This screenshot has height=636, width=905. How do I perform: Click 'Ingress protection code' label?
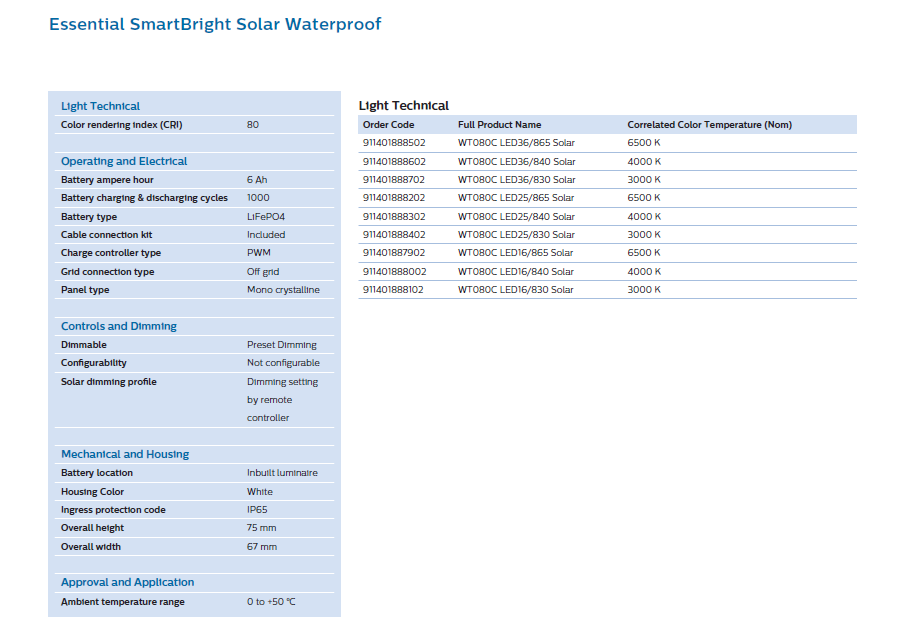(113, 510)
